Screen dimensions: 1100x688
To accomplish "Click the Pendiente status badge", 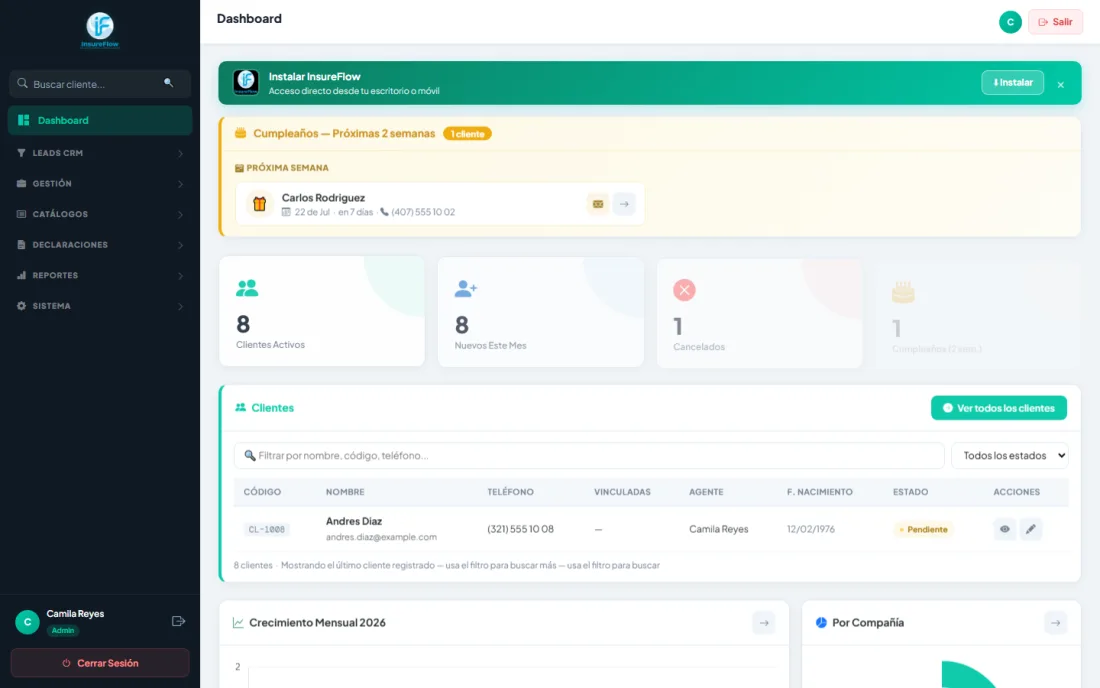I will point(923,530).
